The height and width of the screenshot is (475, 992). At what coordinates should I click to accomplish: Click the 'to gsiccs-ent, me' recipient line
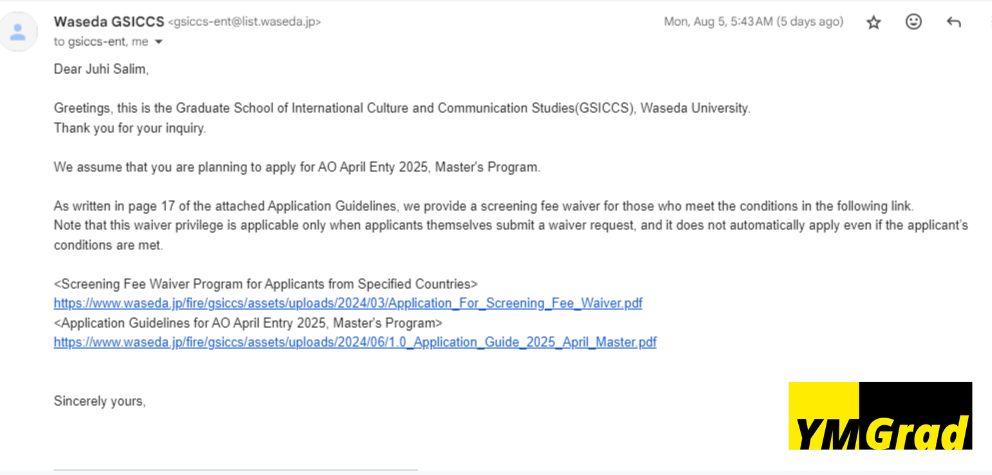click(101, 42)
